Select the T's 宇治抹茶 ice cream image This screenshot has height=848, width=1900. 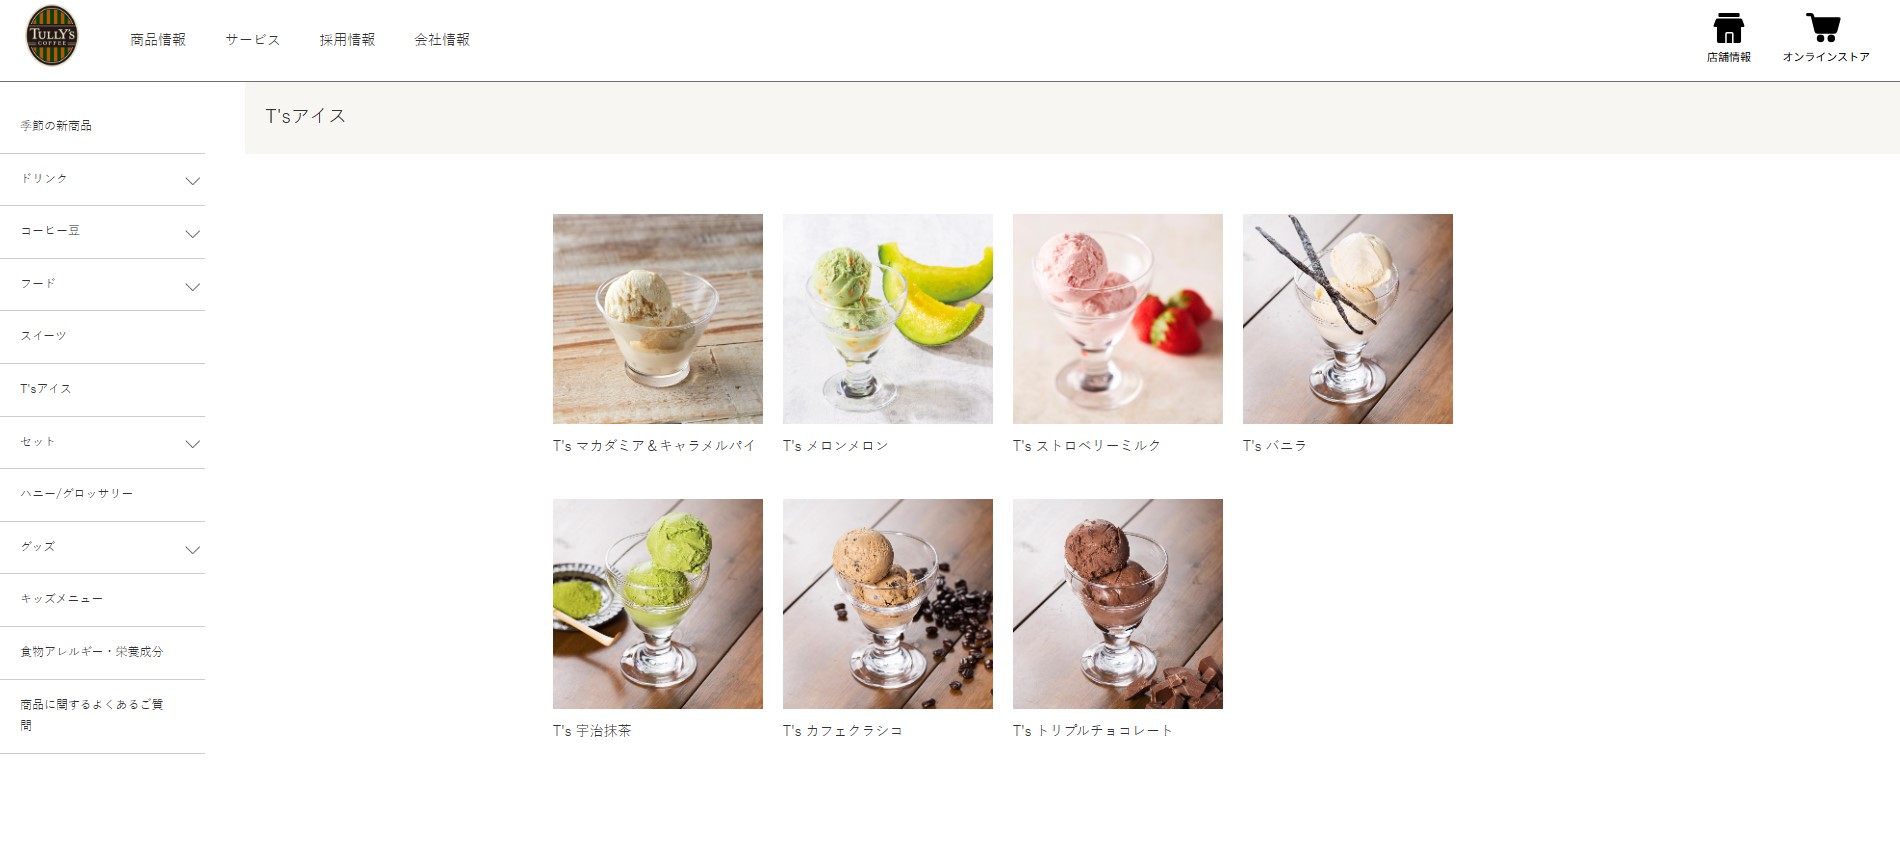pos(658,604)
